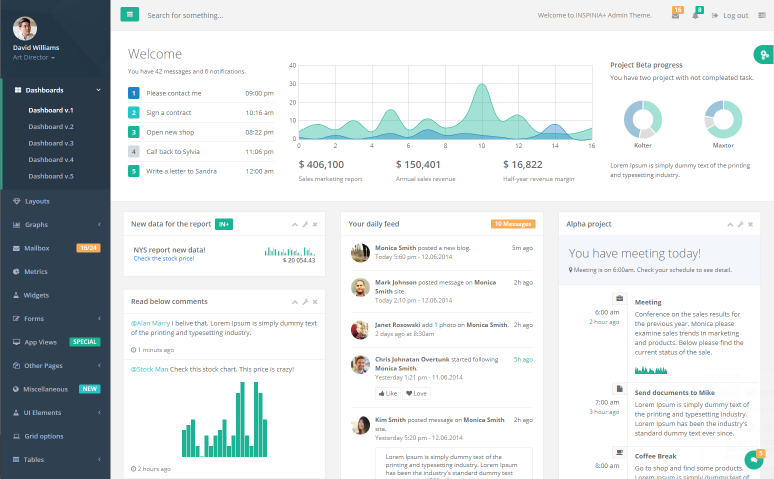Screen dimensions: 774x479
Task: Click the Maxtor donut progress chart
Action: point(723,120)
